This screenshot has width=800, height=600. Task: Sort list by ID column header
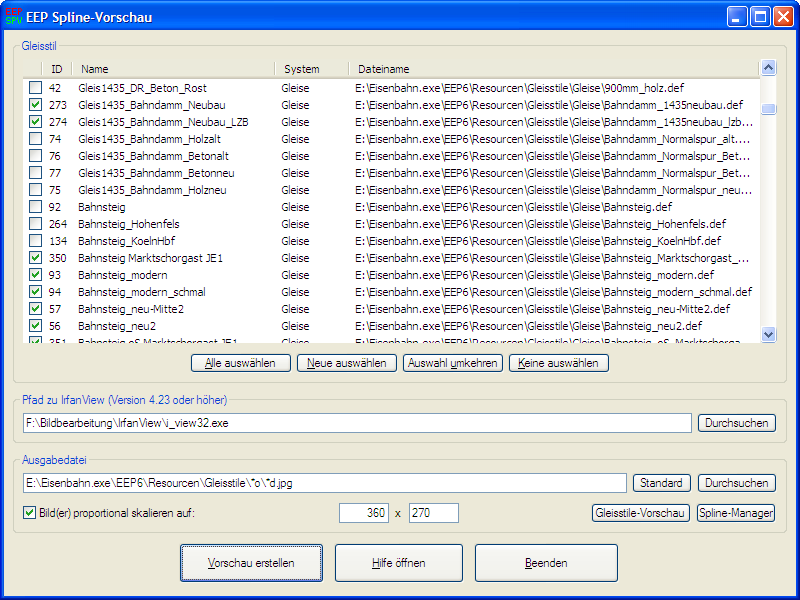[x=56, y=69]
